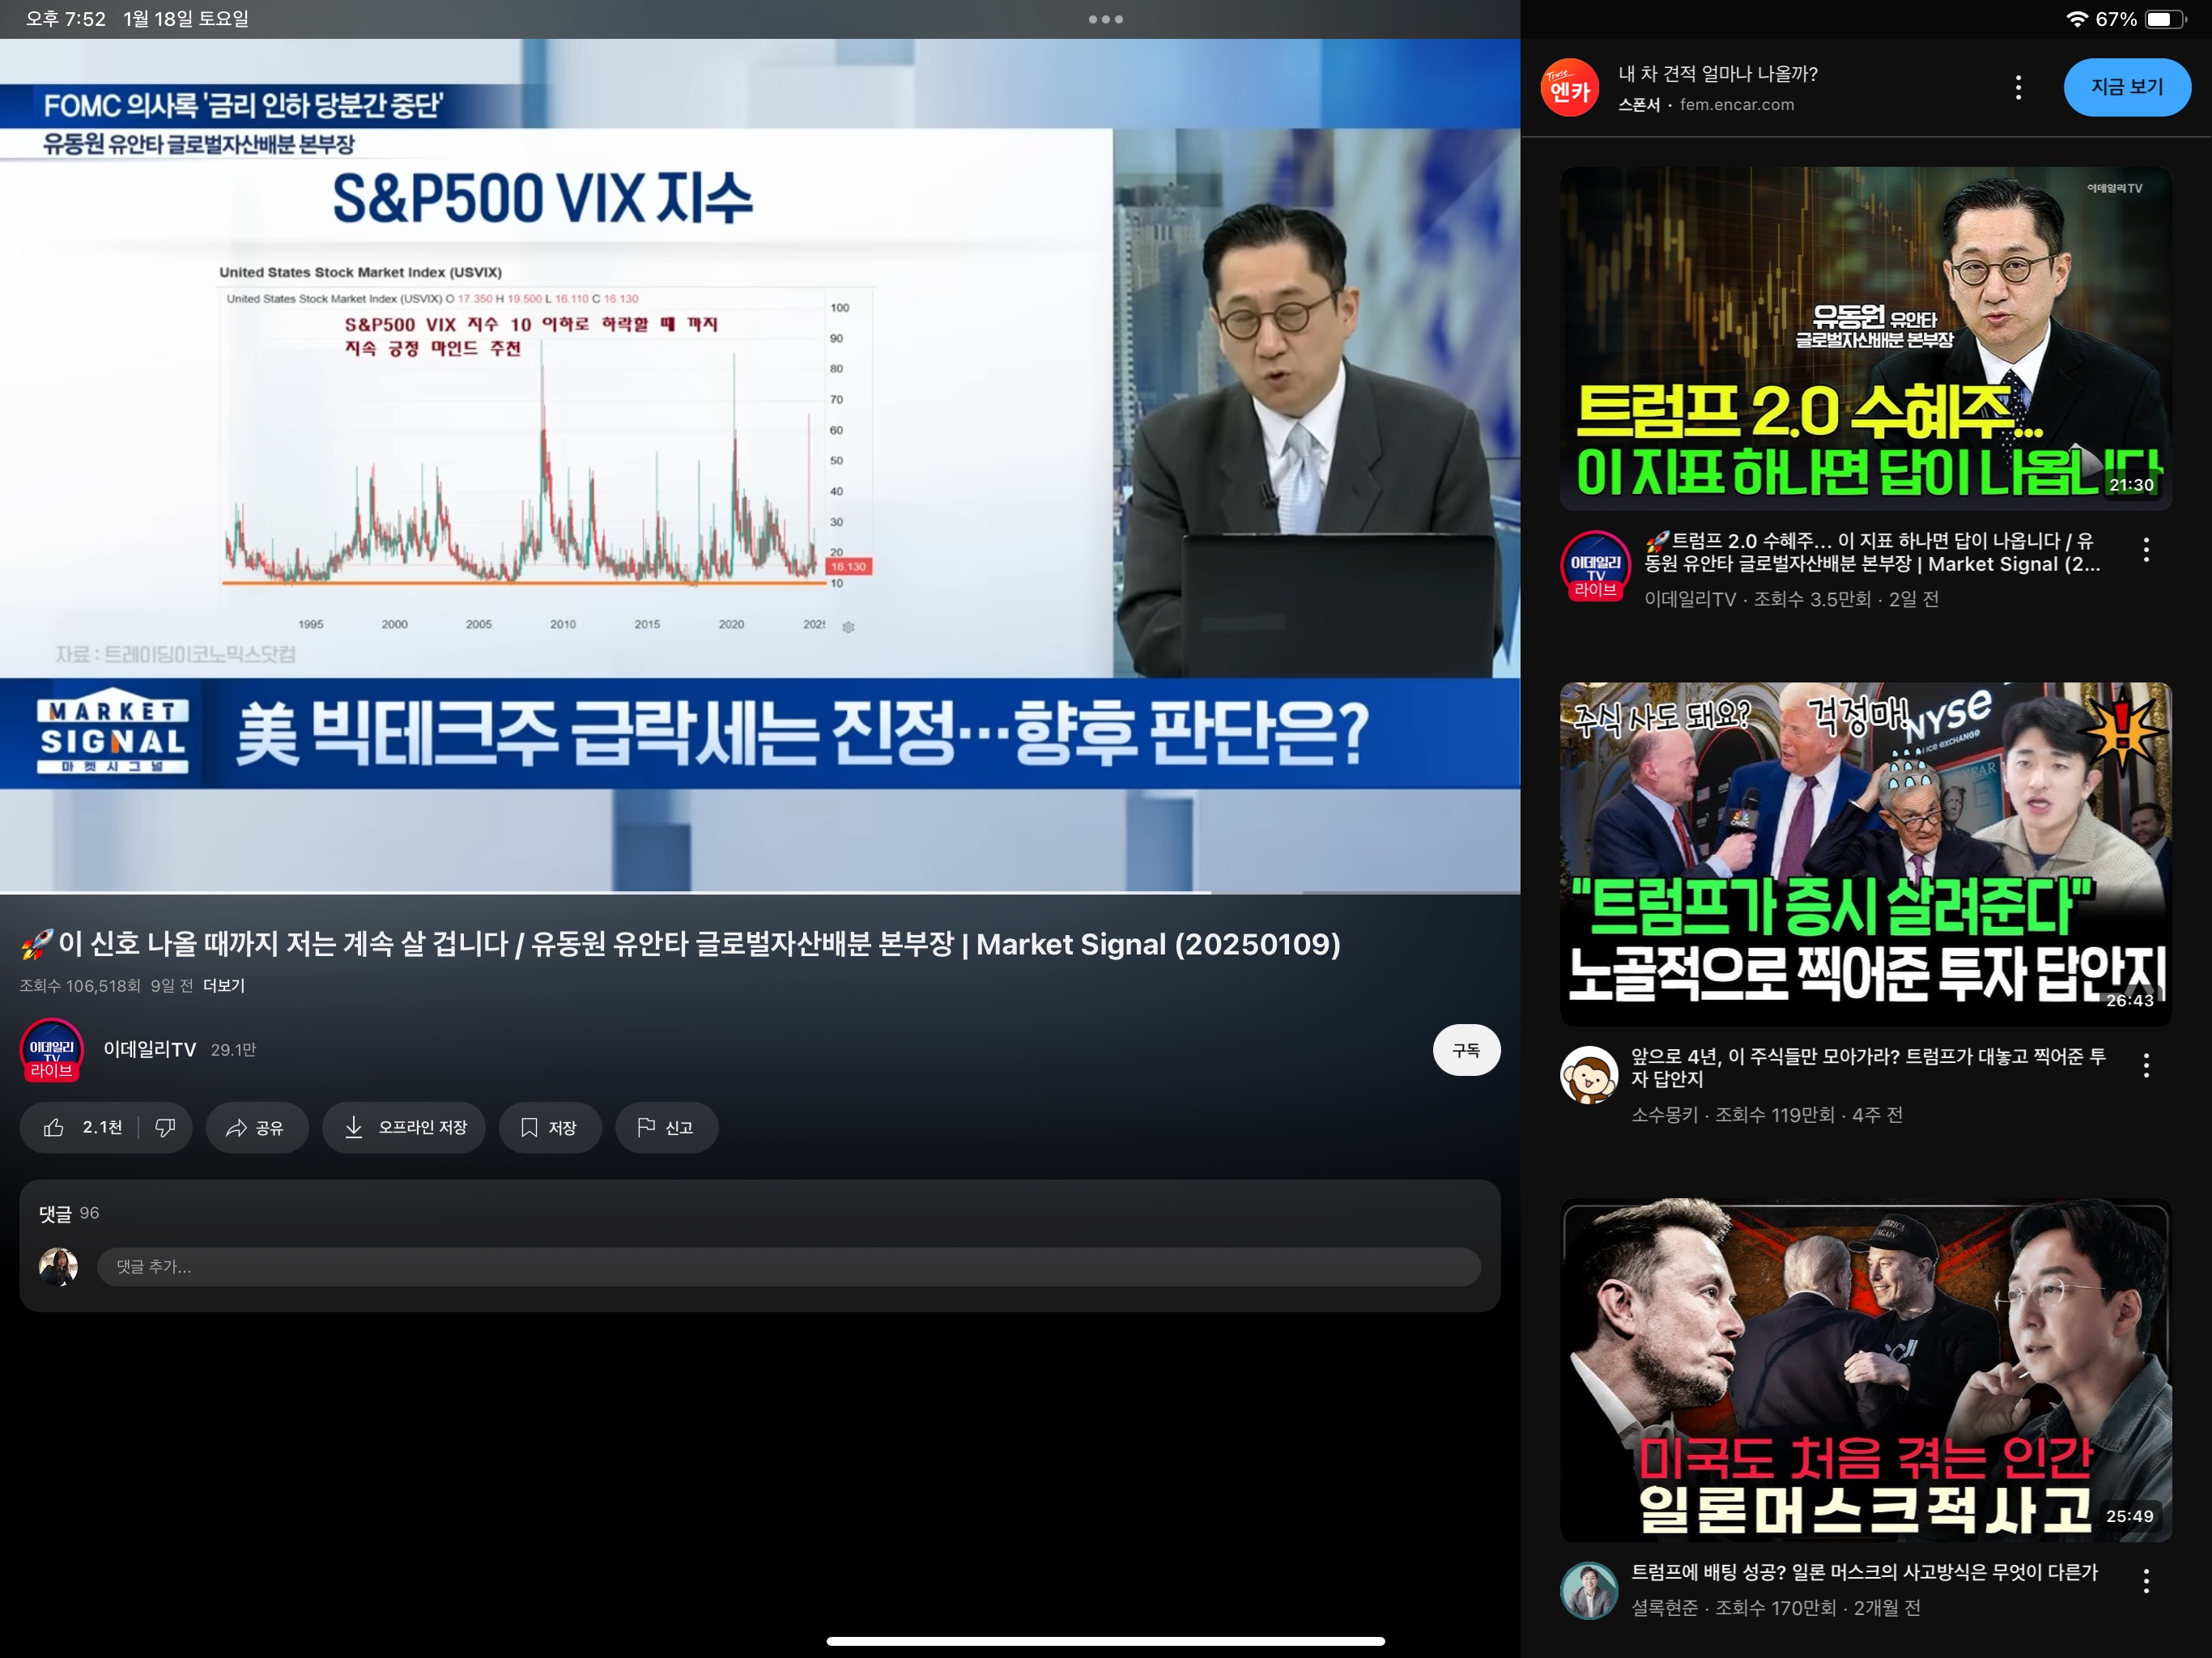Open 트럼프 2.0 수혜주 video title
2212x1658 pixels.
(x=1872, y=552)
